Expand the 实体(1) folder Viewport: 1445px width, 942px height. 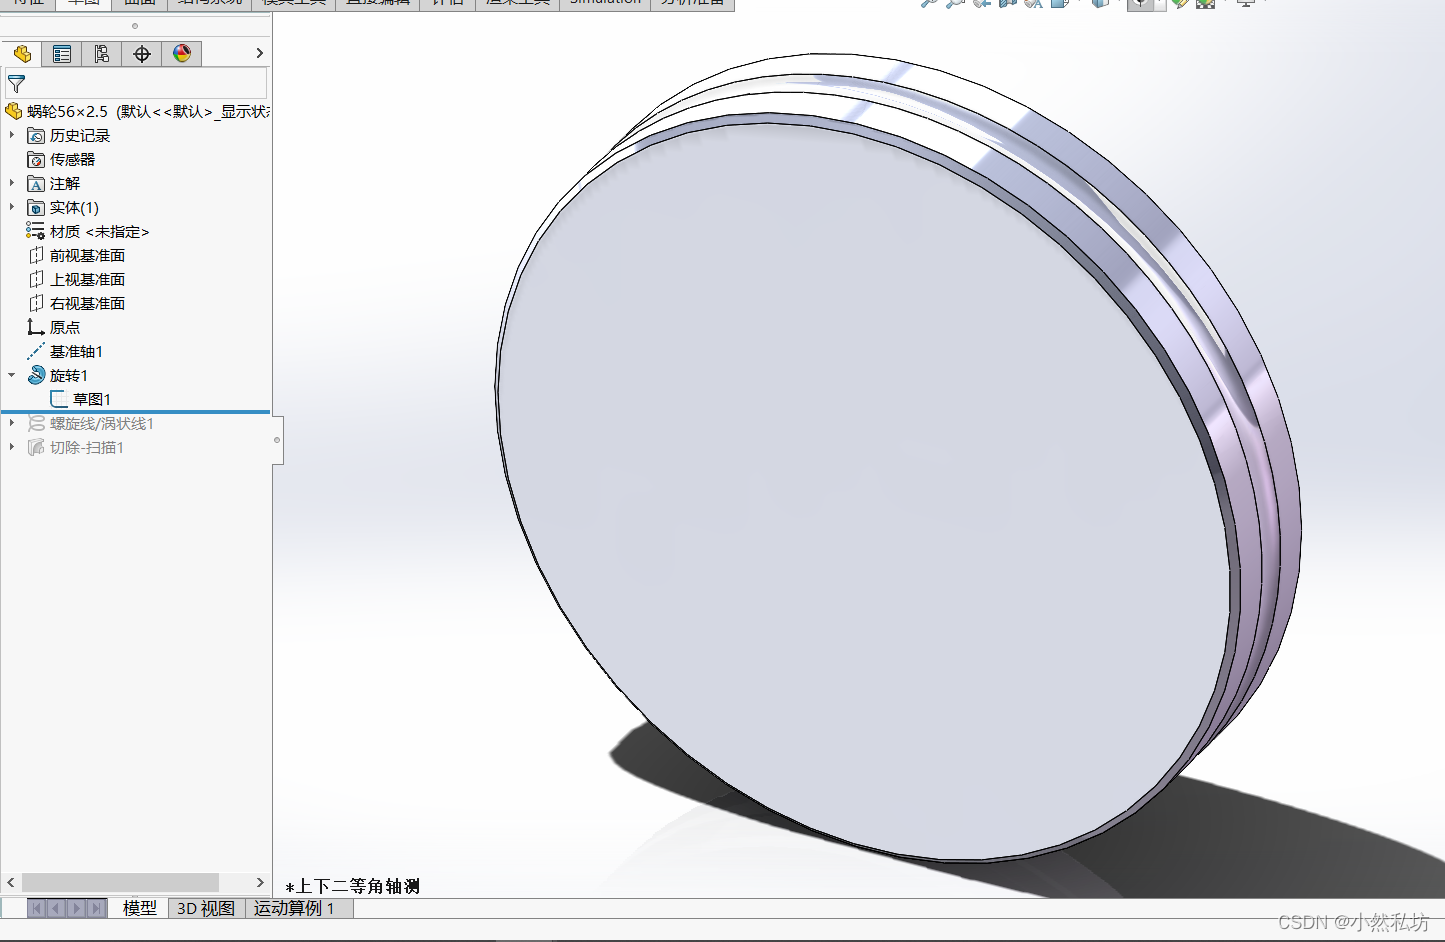12,207
